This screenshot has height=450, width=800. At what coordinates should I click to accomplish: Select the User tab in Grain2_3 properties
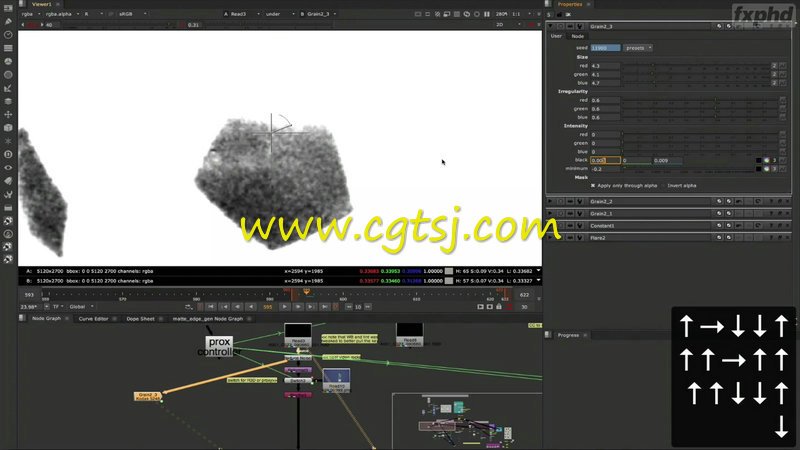(x=556, y=36)
